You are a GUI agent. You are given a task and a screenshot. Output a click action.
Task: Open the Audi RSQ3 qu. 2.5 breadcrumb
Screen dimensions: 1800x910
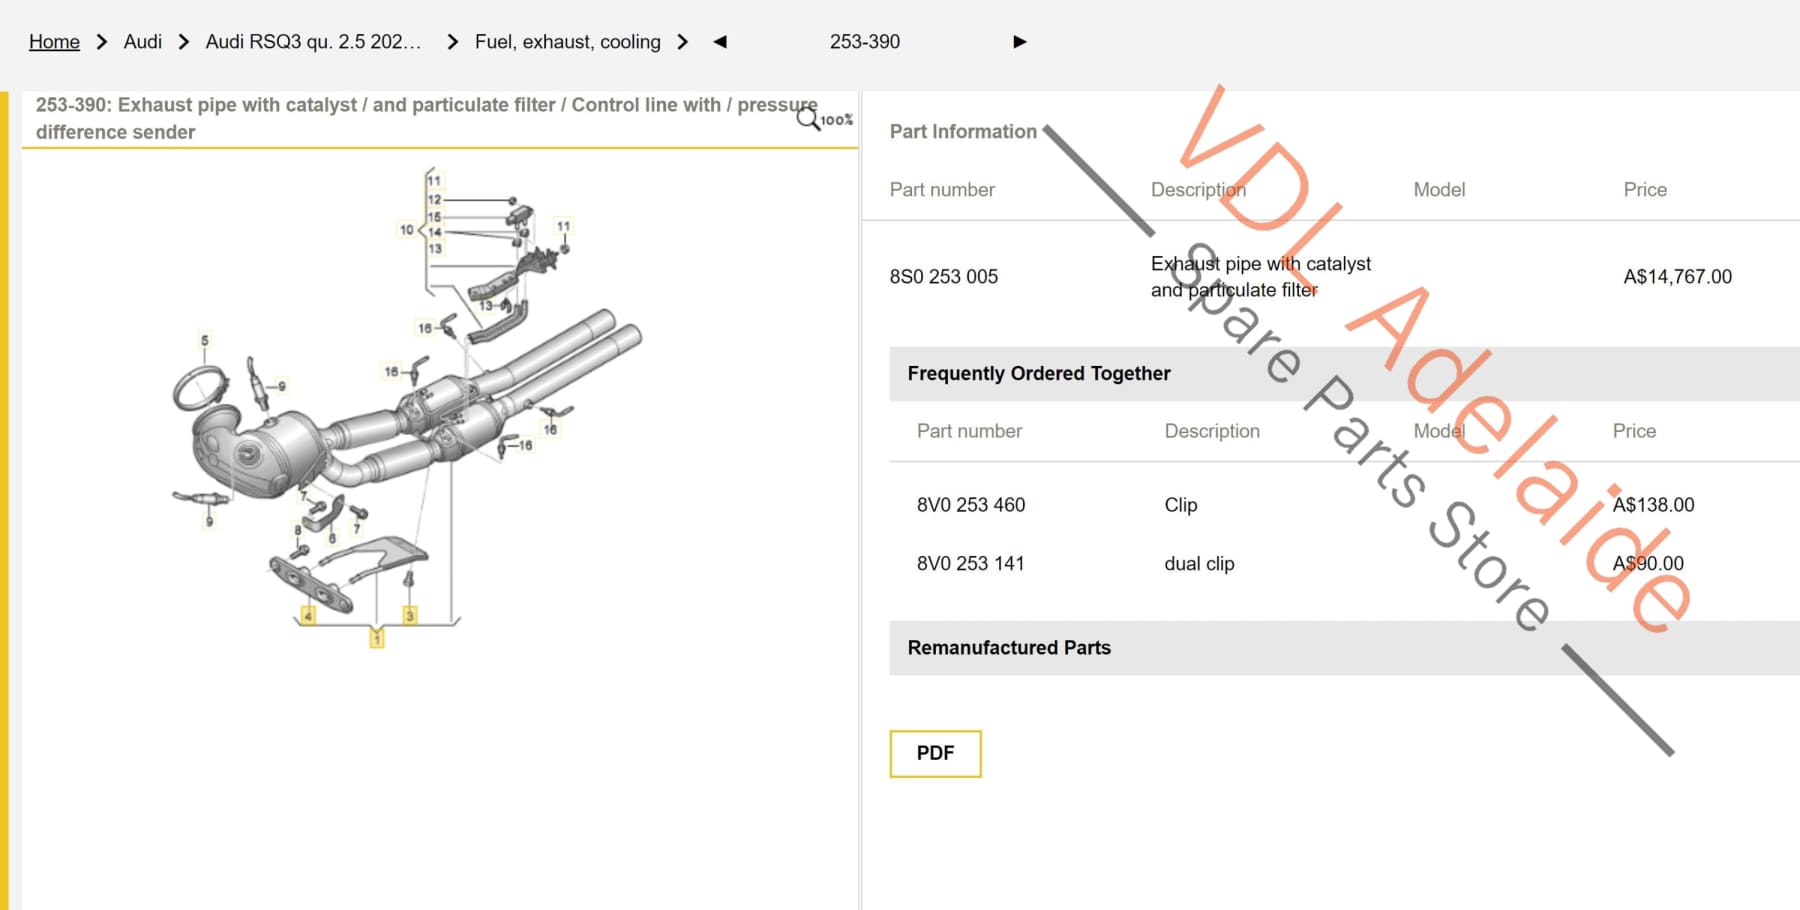click(x=313, y=42)
